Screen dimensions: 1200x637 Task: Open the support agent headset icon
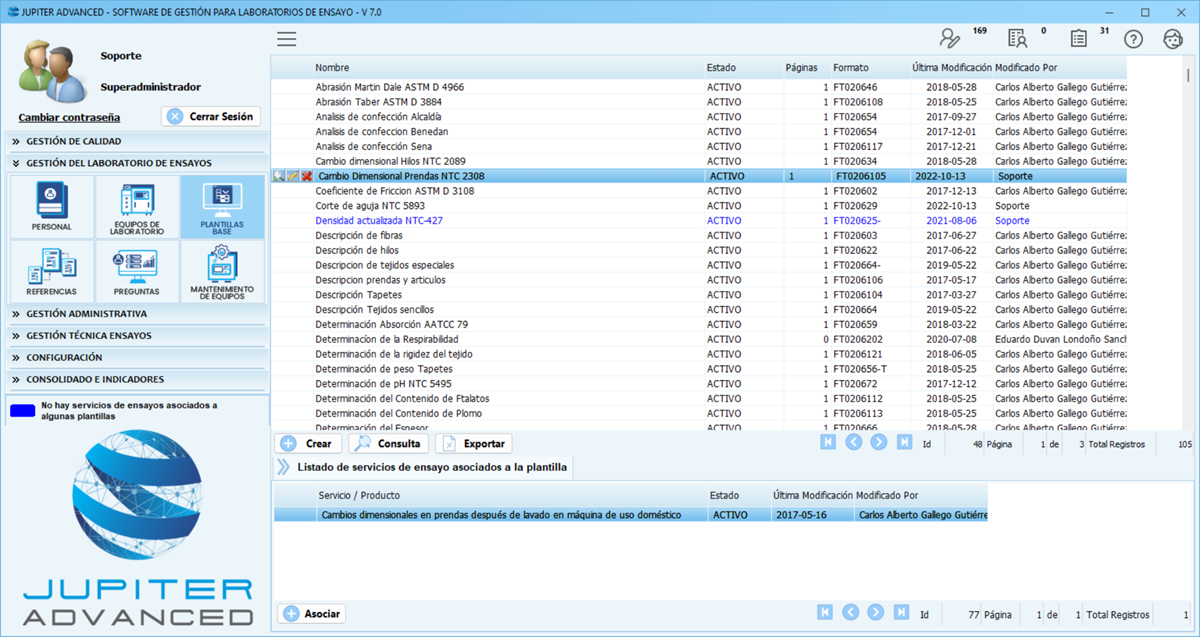(x=1173, y=39)
